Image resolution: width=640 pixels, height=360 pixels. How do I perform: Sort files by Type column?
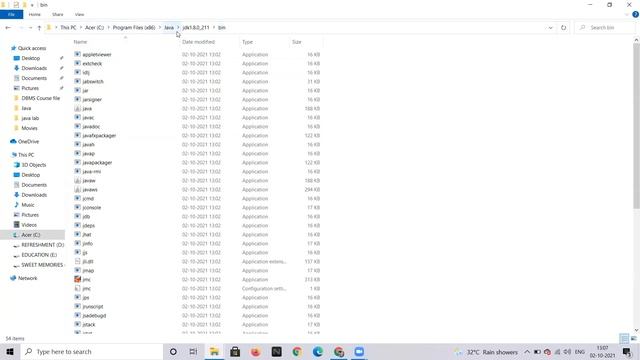coord(247,42)
